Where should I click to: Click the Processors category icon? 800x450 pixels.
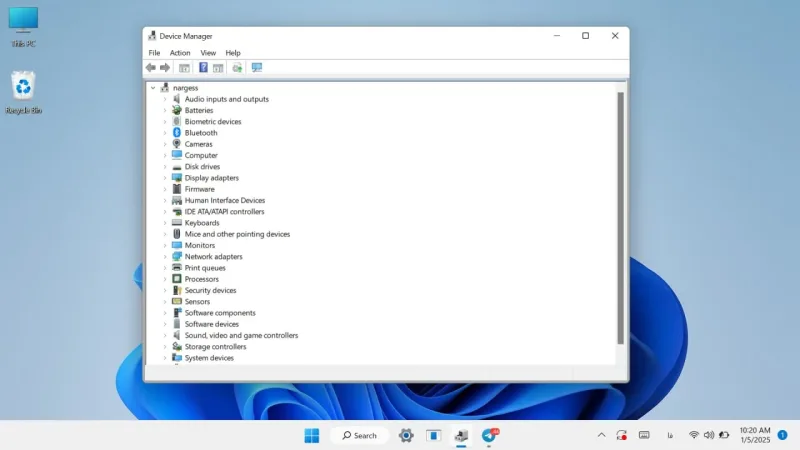(x=177, y=279)
